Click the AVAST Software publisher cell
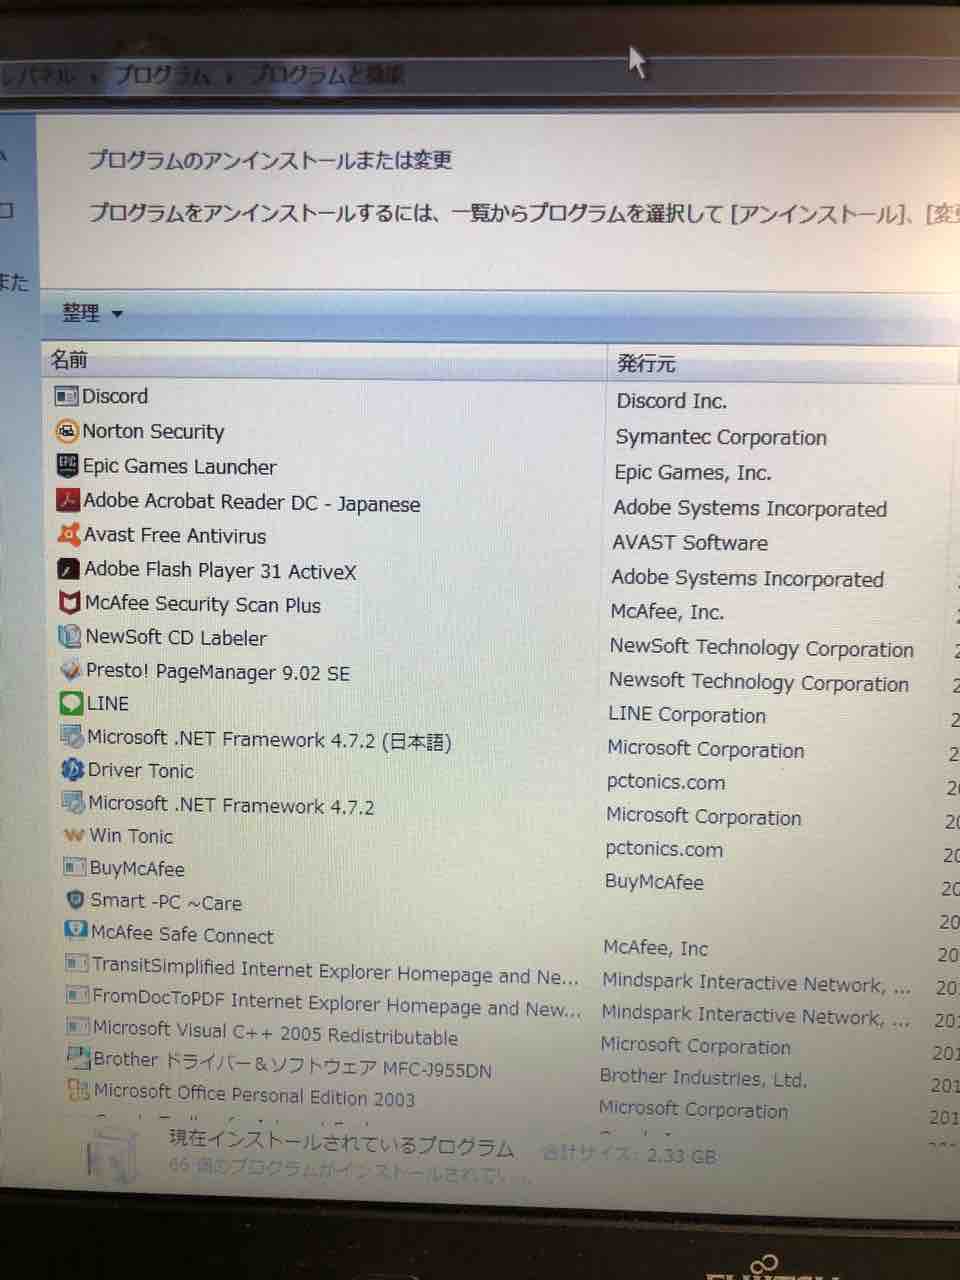Screen dimensions: 960x1280 [x=690, y=543]
